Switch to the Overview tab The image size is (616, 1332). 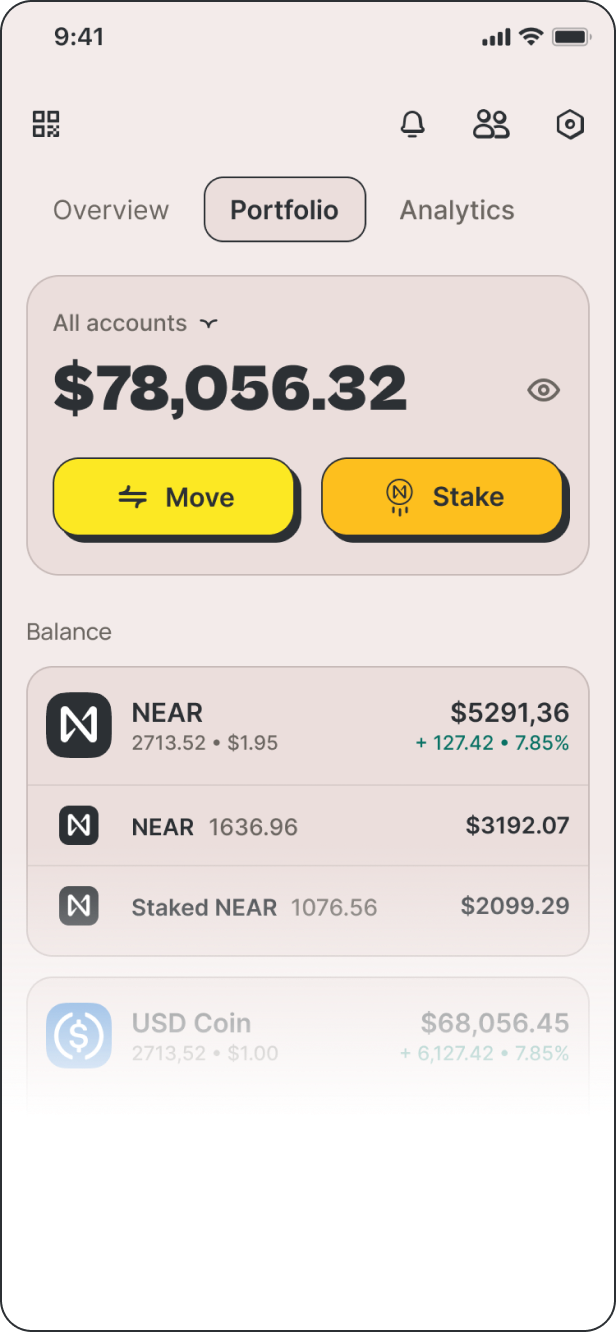tap(111, 210)
